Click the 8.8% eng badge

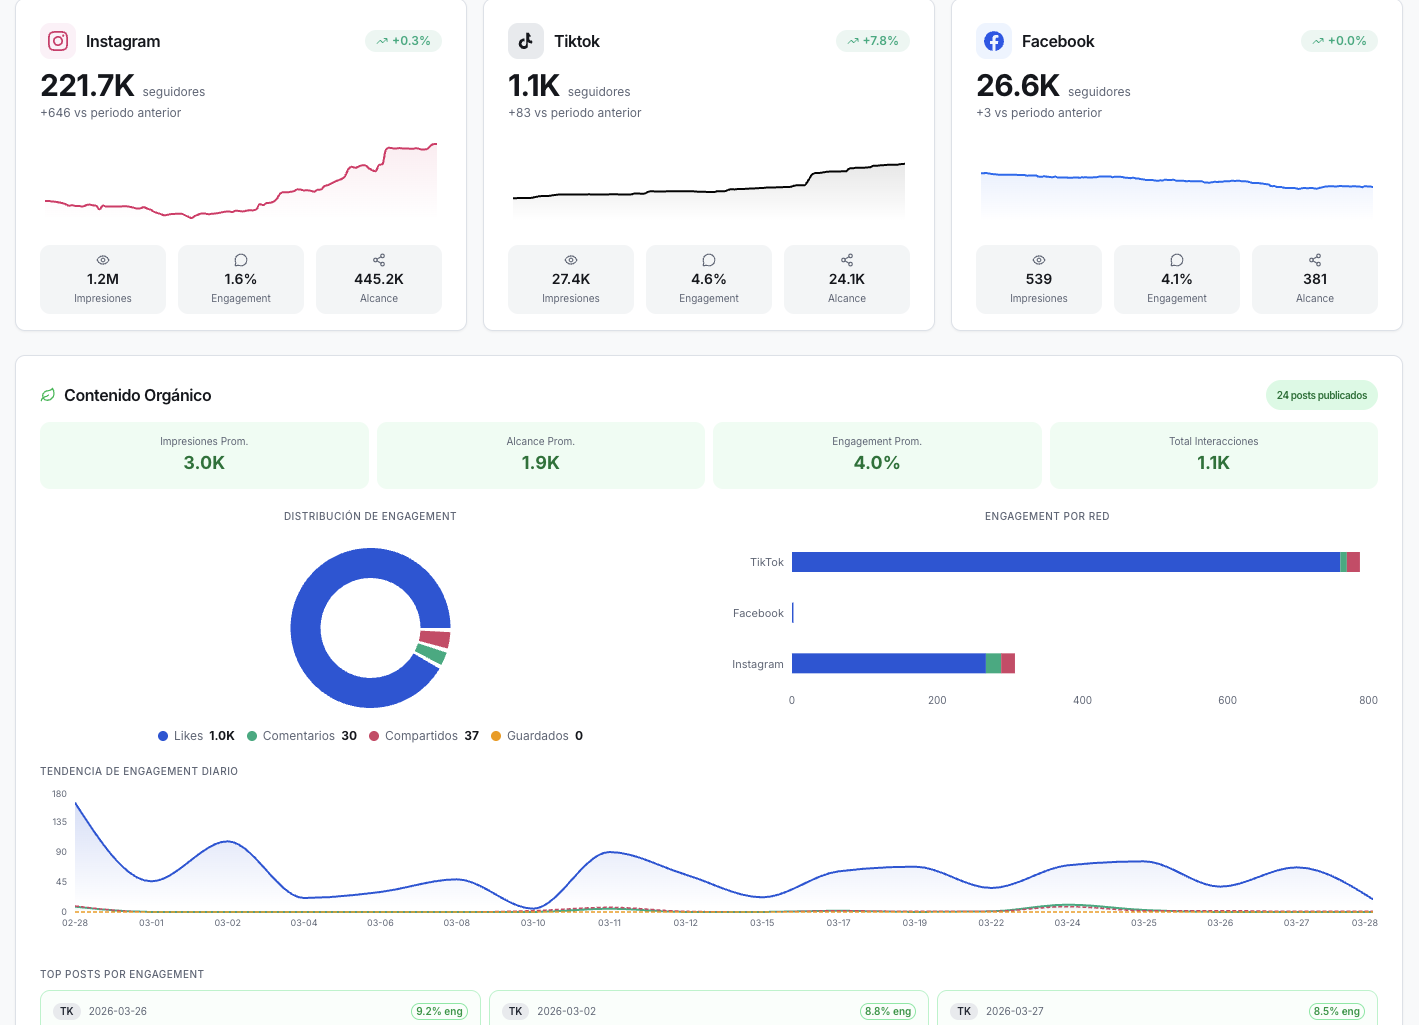tap(888, 1011)
